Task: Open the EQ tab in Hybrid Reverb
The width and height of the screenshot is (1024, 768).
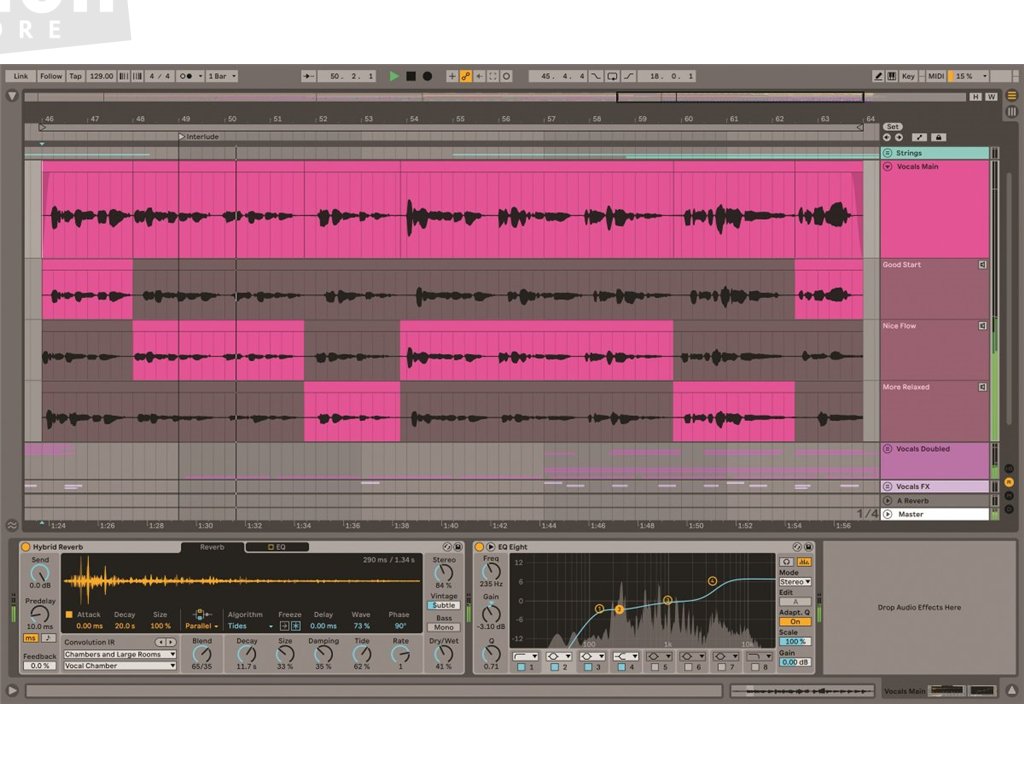Action: 276,547
